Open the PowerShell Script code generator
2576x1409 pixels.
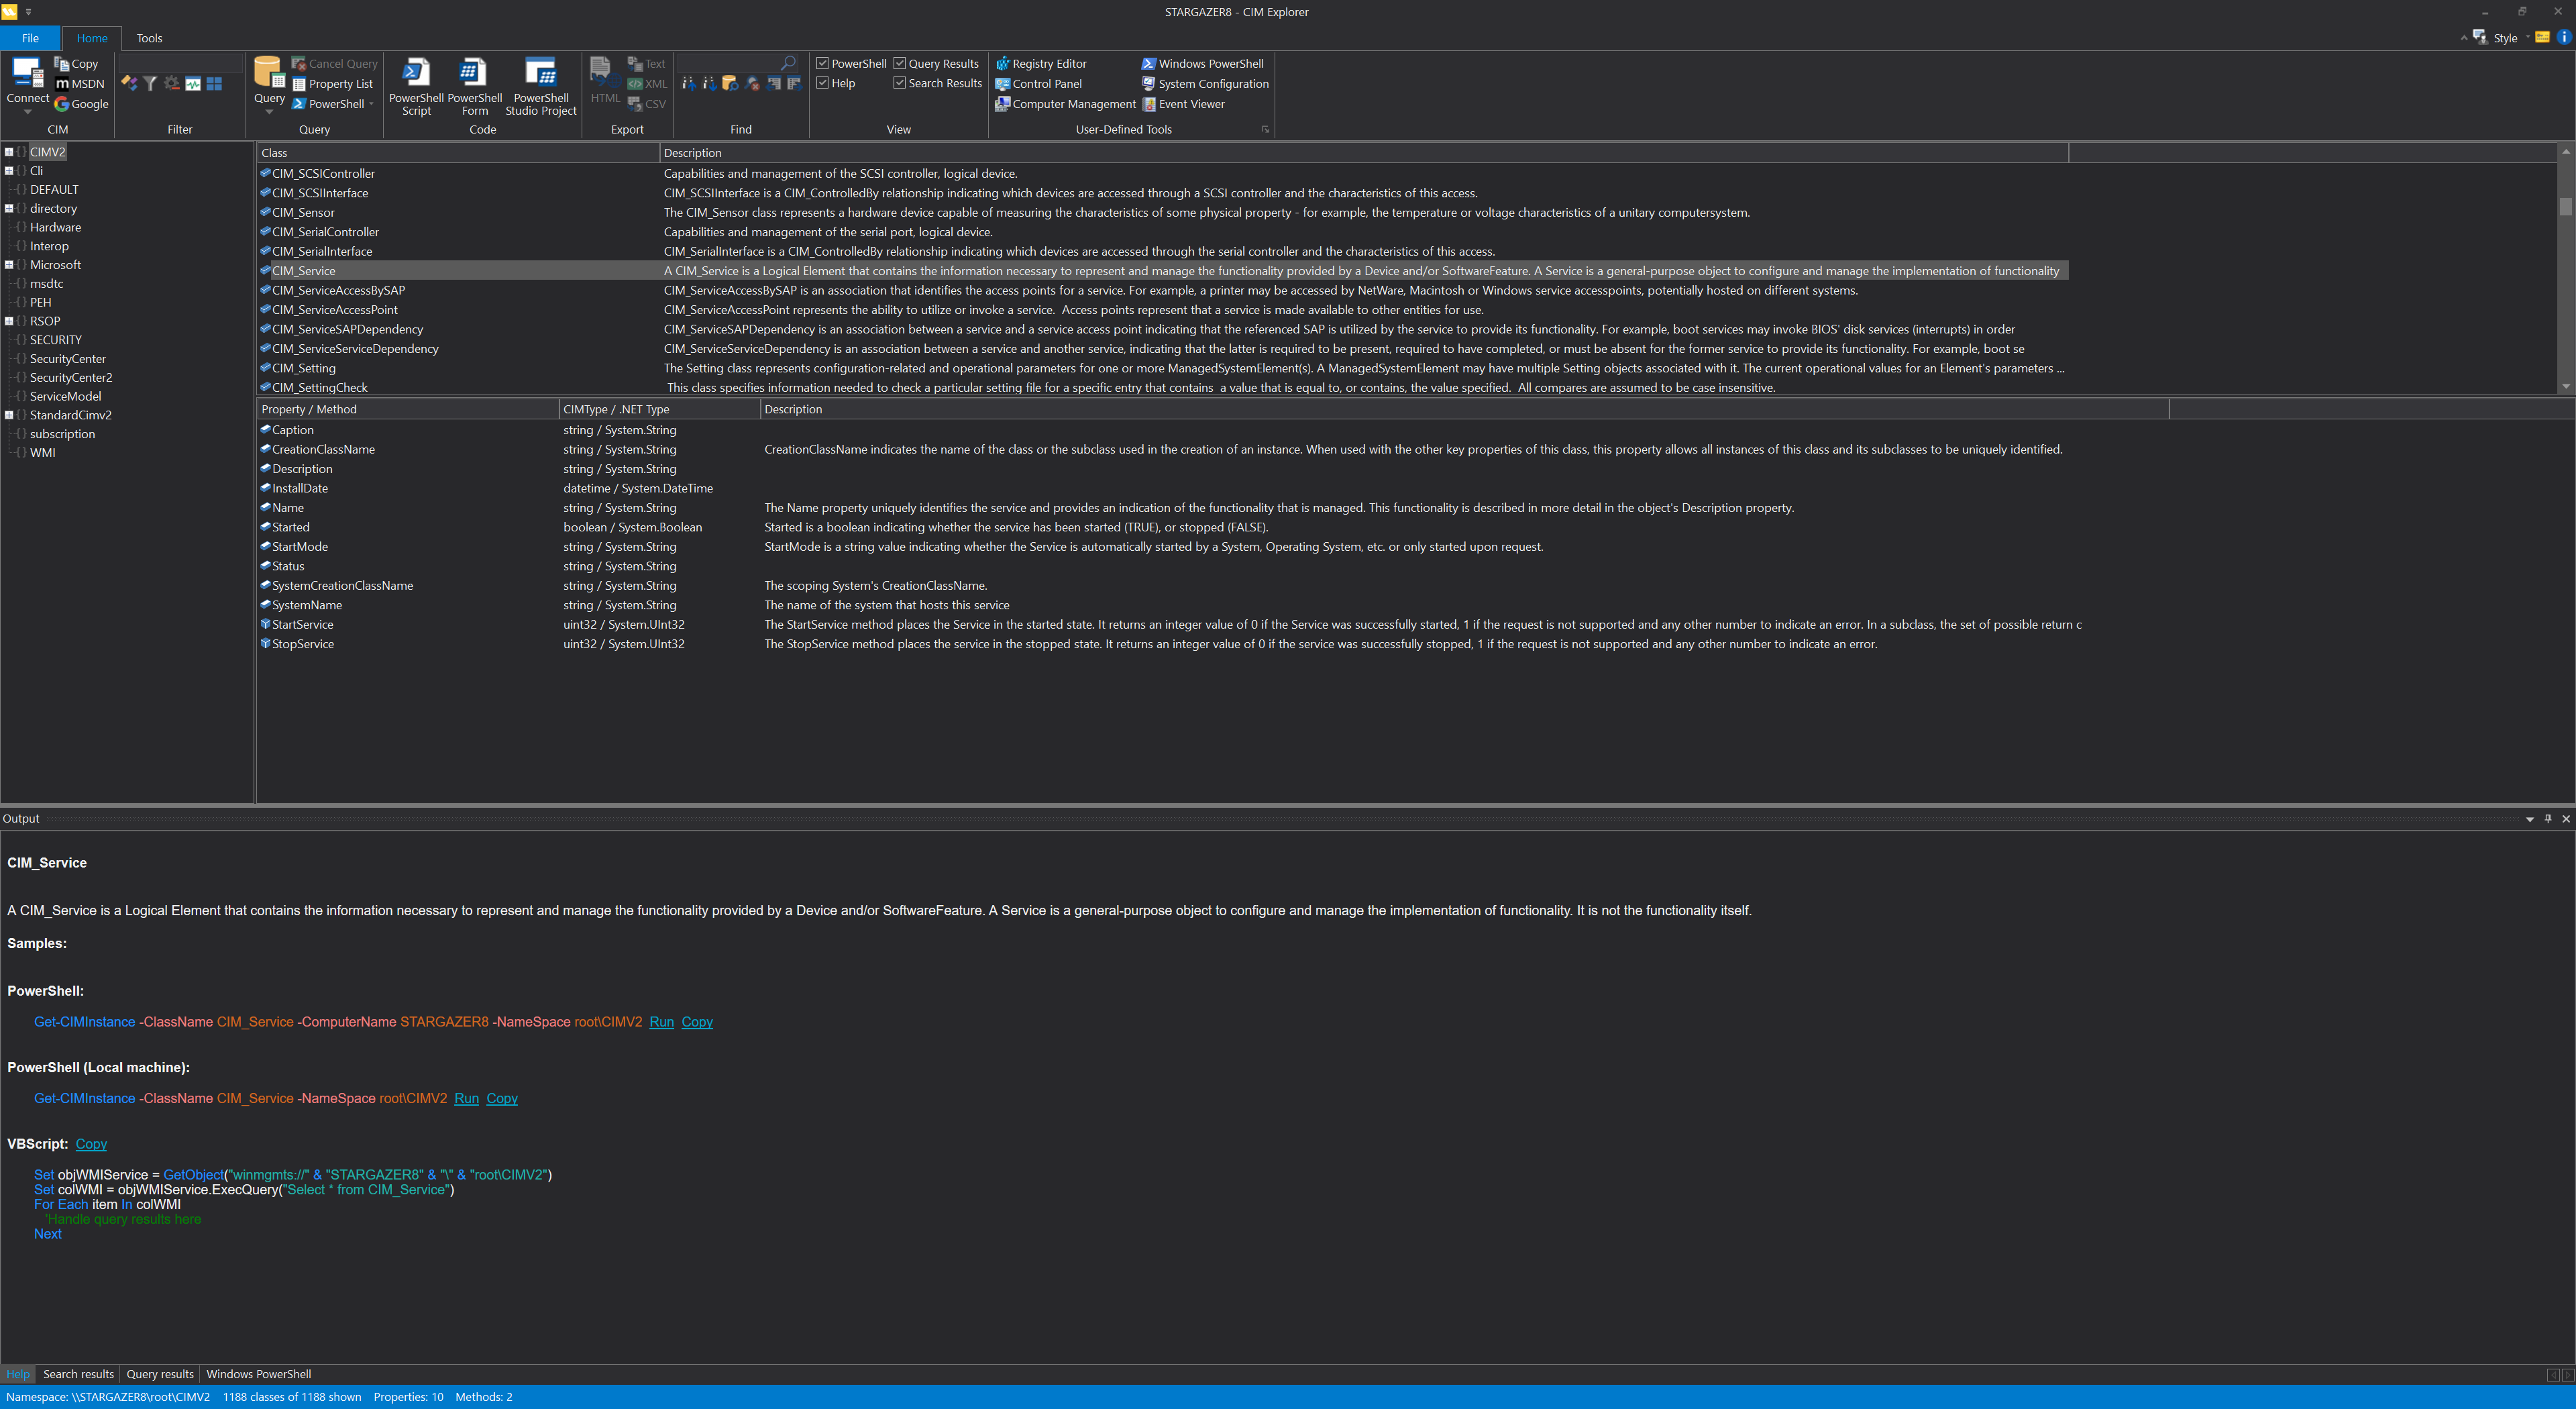[x=416, y=86]
